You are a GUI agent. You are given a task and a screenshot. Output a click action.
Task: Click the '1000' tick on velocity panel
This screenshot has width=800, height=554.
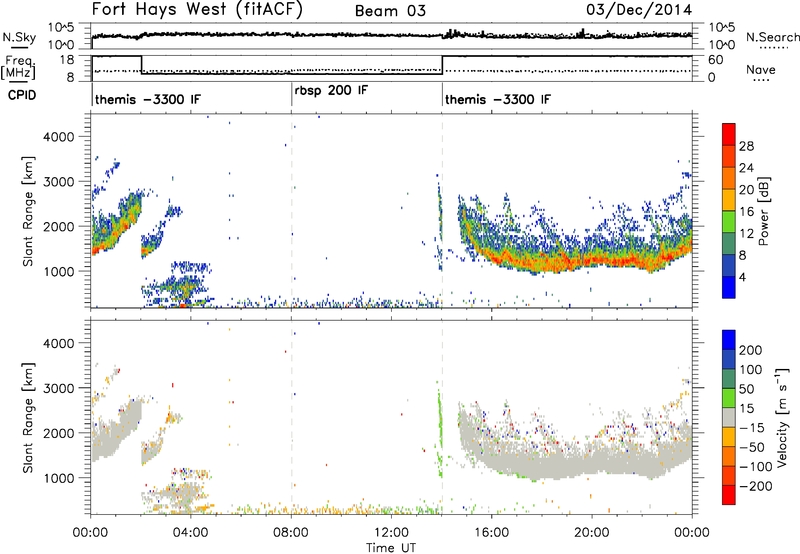click(59, 478)
